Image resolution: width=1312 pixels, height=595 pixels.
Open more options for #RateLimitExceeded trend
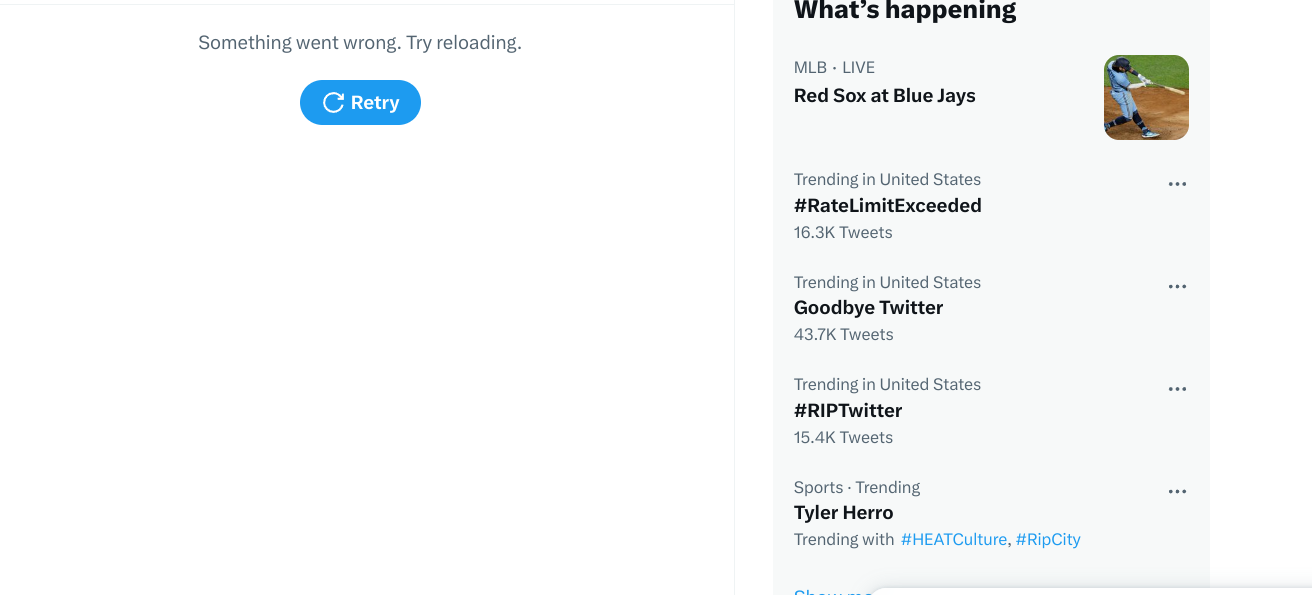(x=1177, y=184)
